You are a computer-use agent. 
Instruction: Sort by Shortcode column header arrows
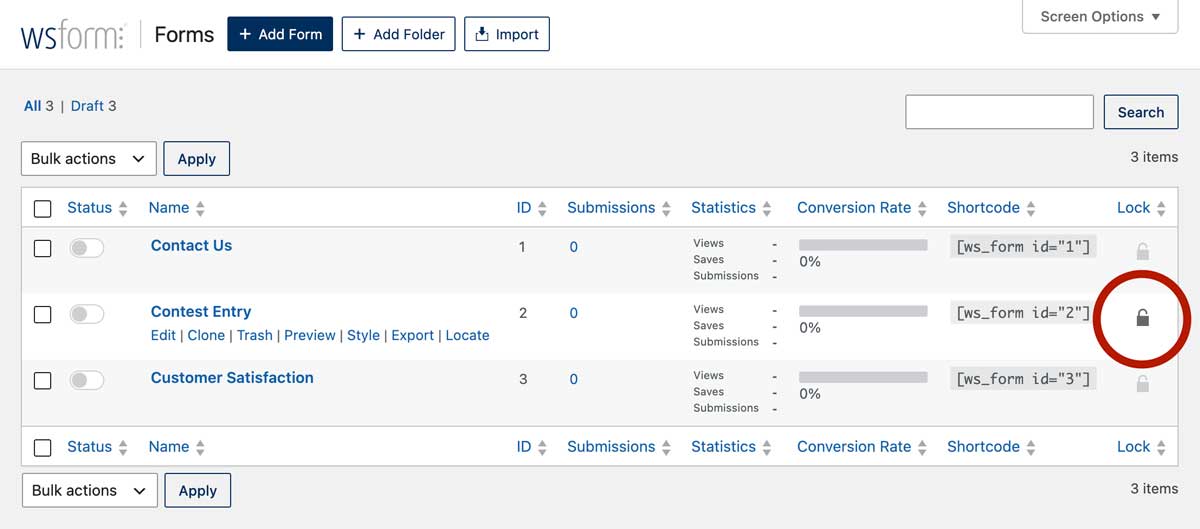tap(1031, 208)
